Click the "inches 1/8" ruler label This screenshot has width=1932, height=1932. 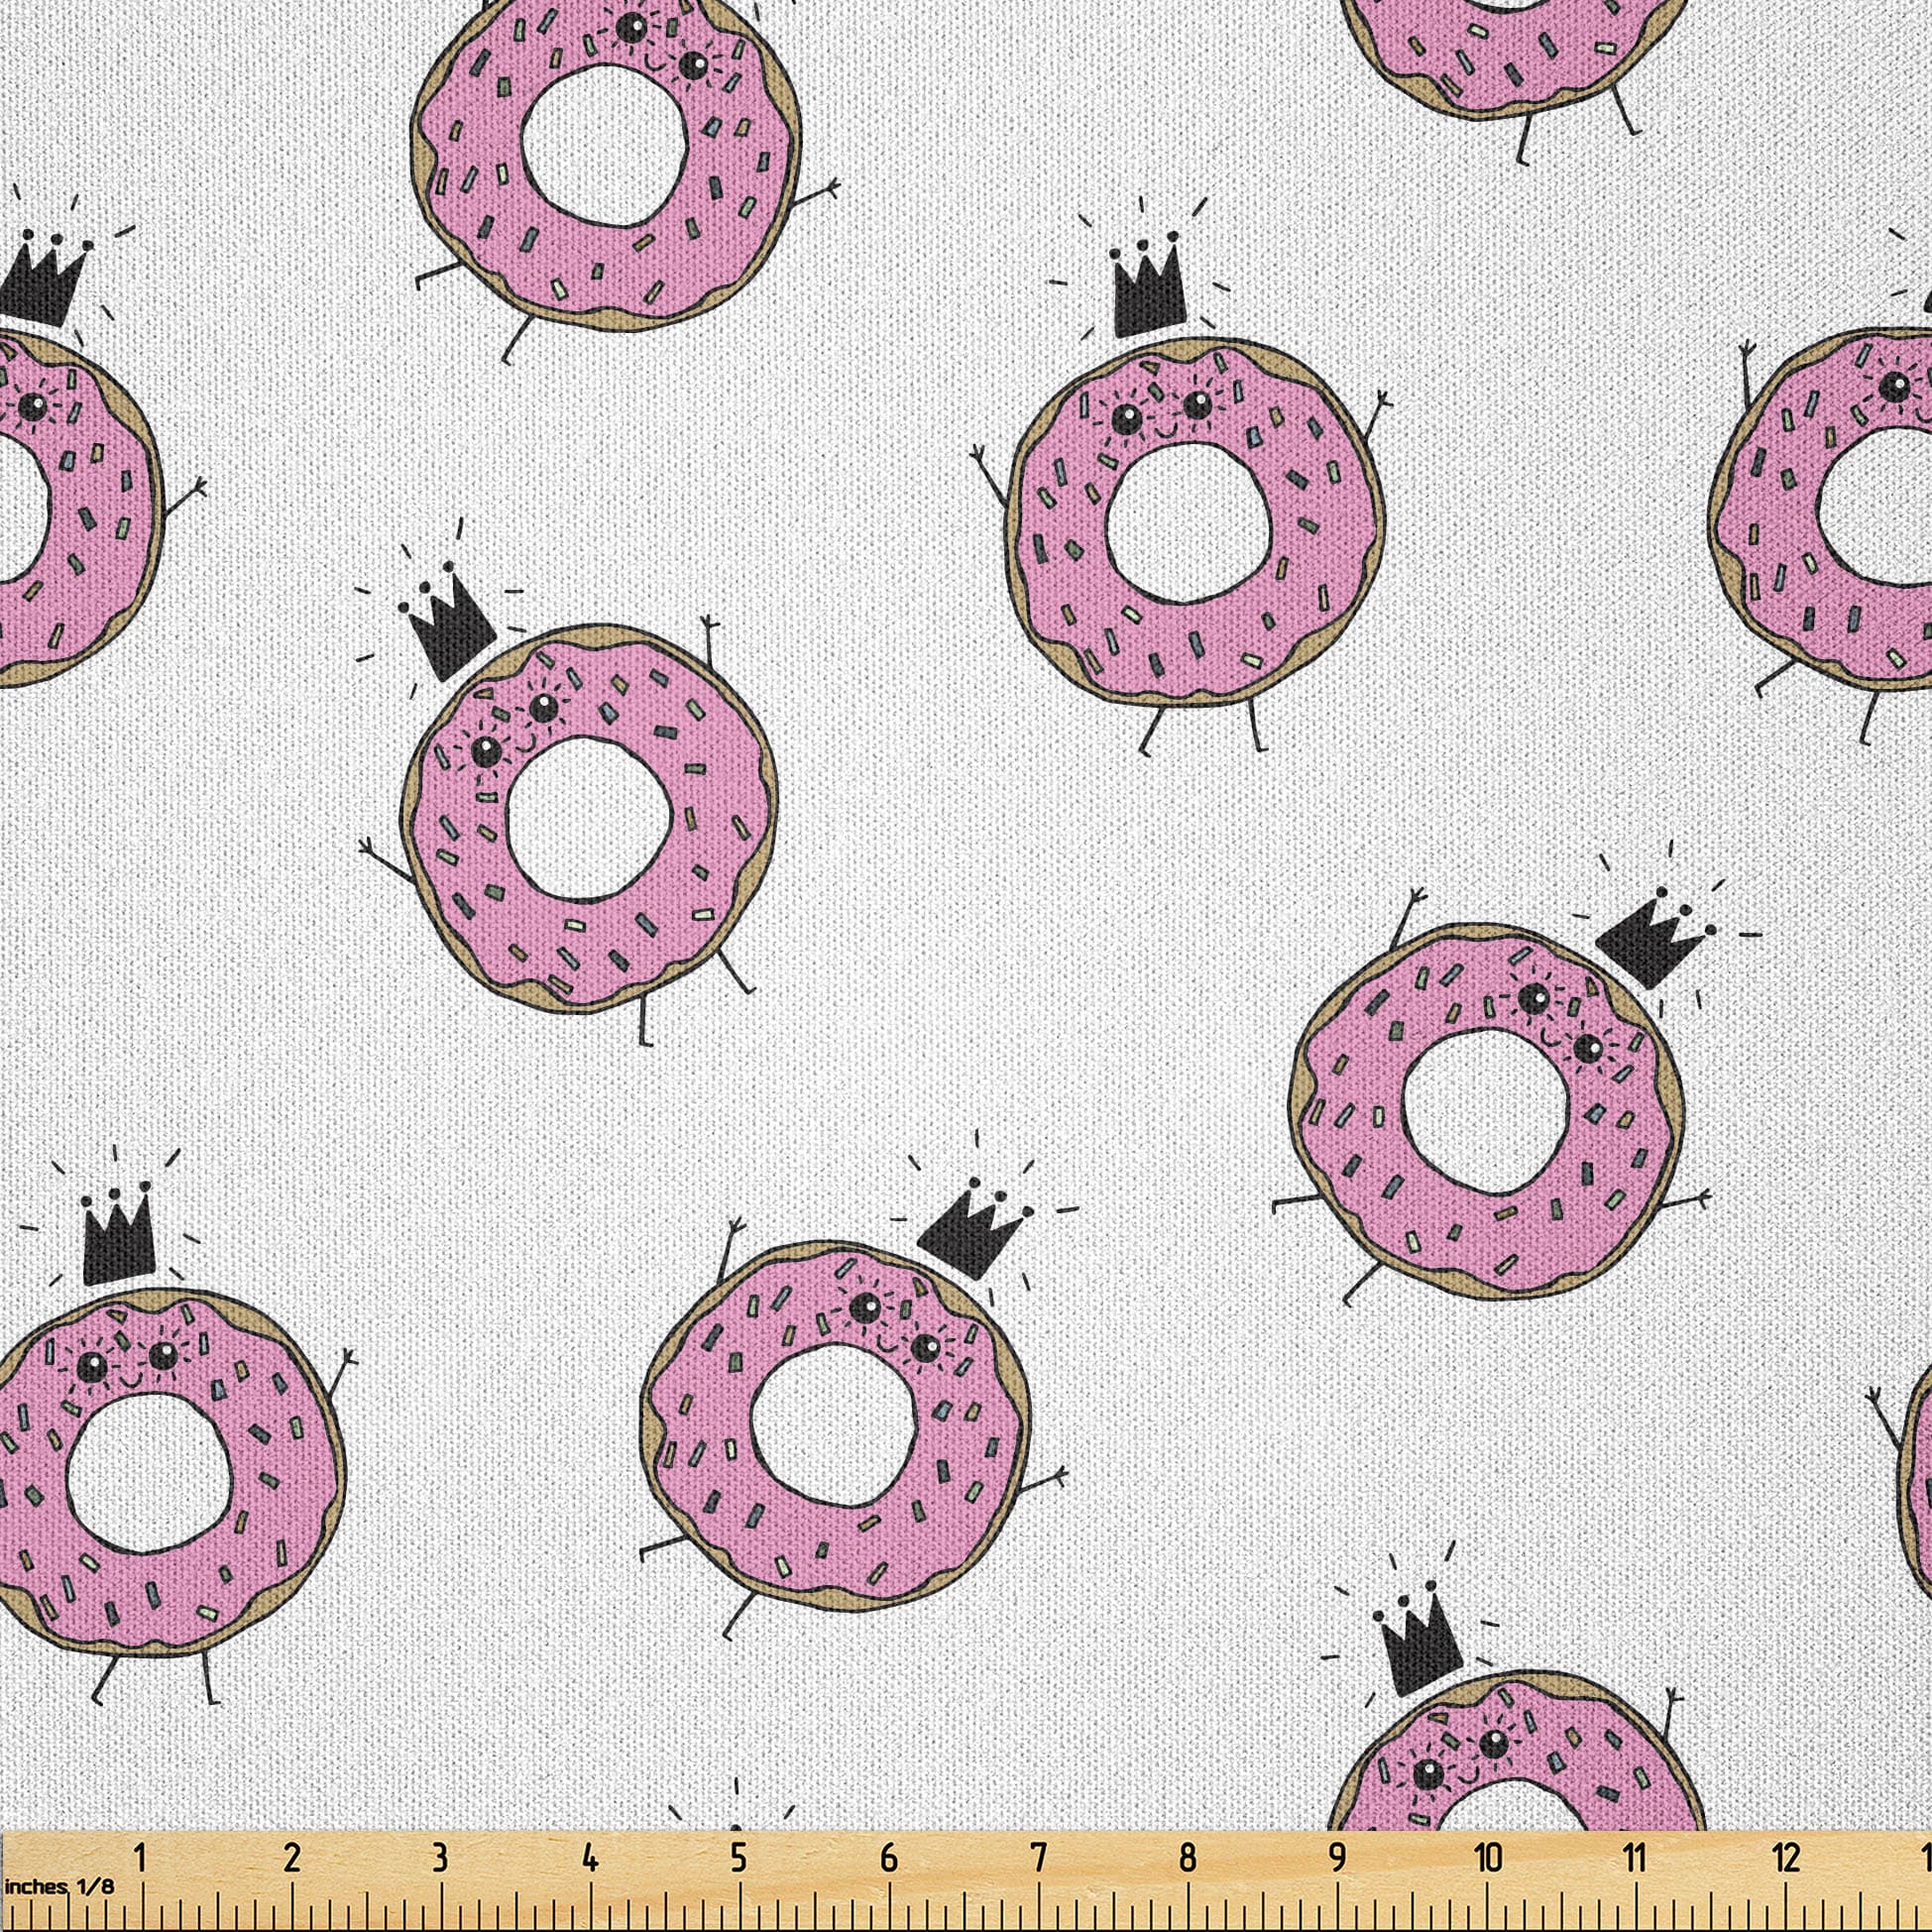(x=59, y=1888)
